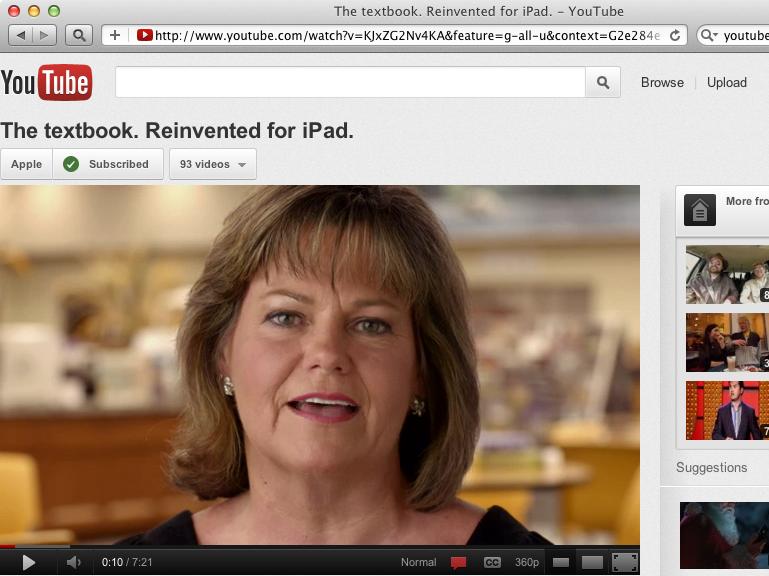
Task: Click the browser back arrow button
Action: [x=21, y=35]
